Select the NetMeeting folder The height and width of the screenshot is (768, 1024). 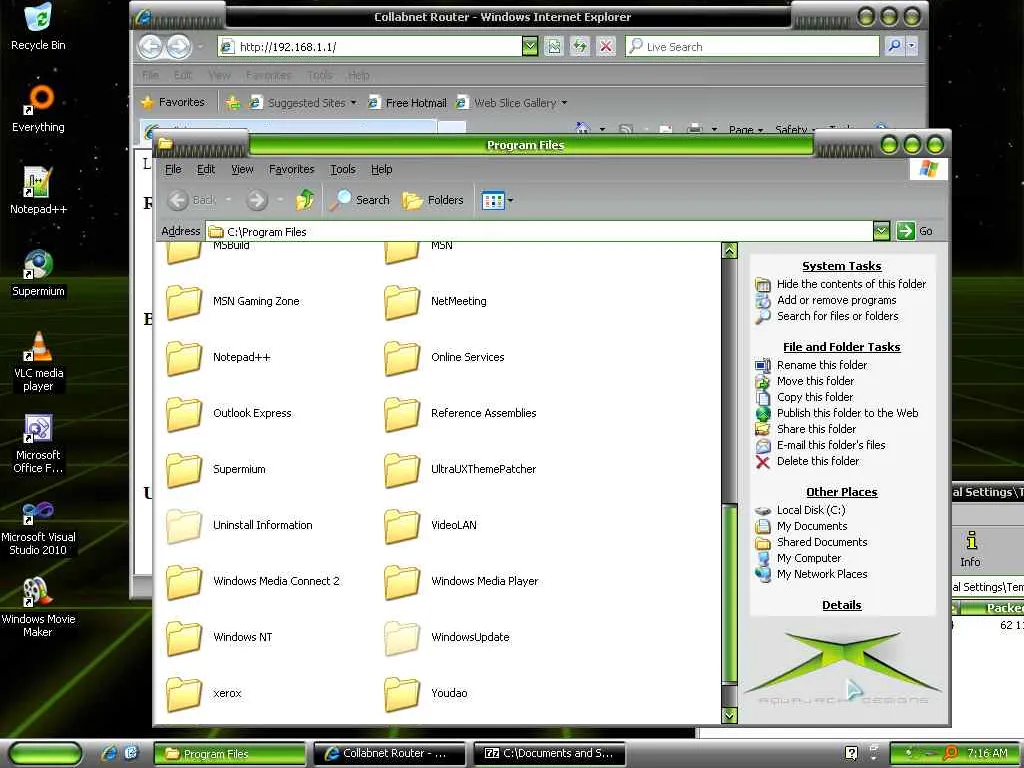point(436,302)
